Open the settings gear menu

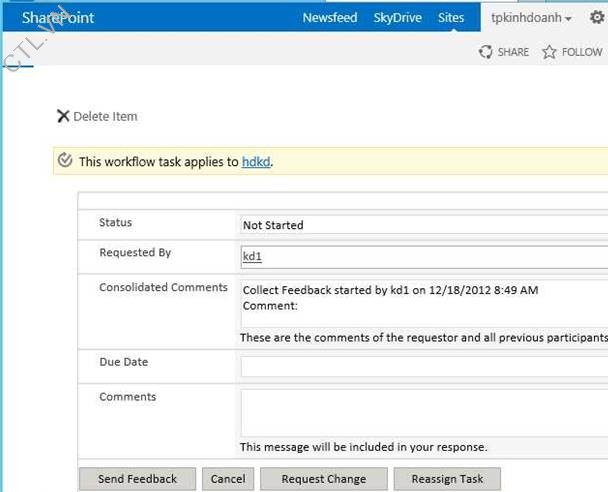(x=597, y=17)
